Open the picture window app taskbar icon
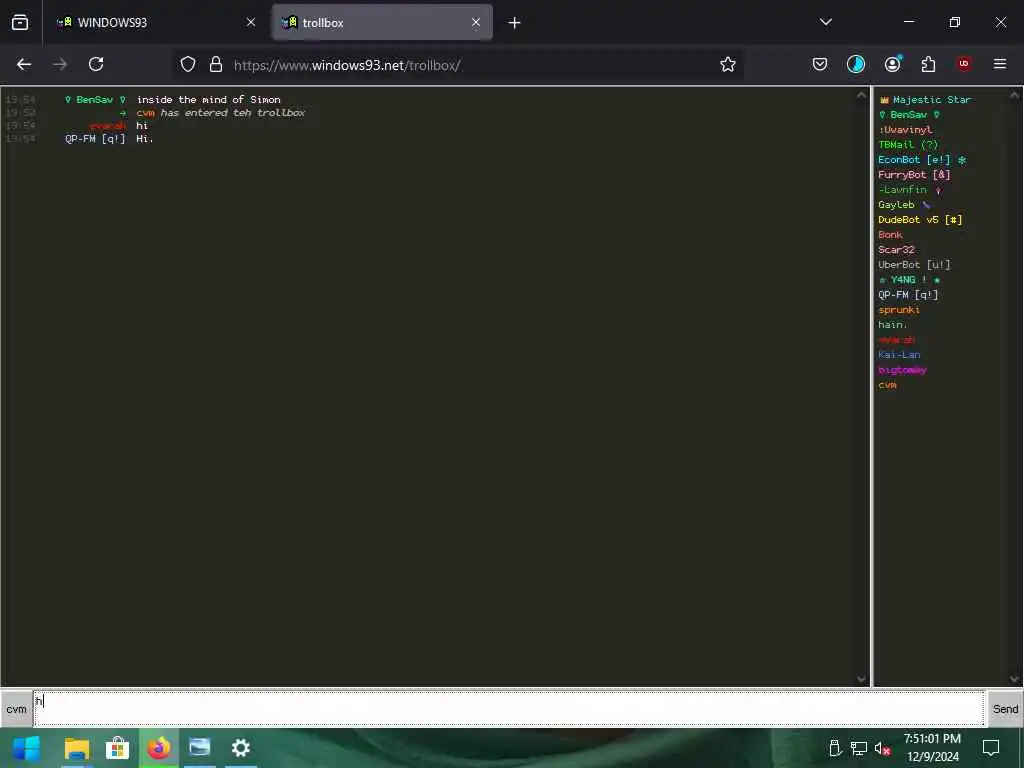The width and height of the screenshot is (1024, 768). (x=200, y=748)
